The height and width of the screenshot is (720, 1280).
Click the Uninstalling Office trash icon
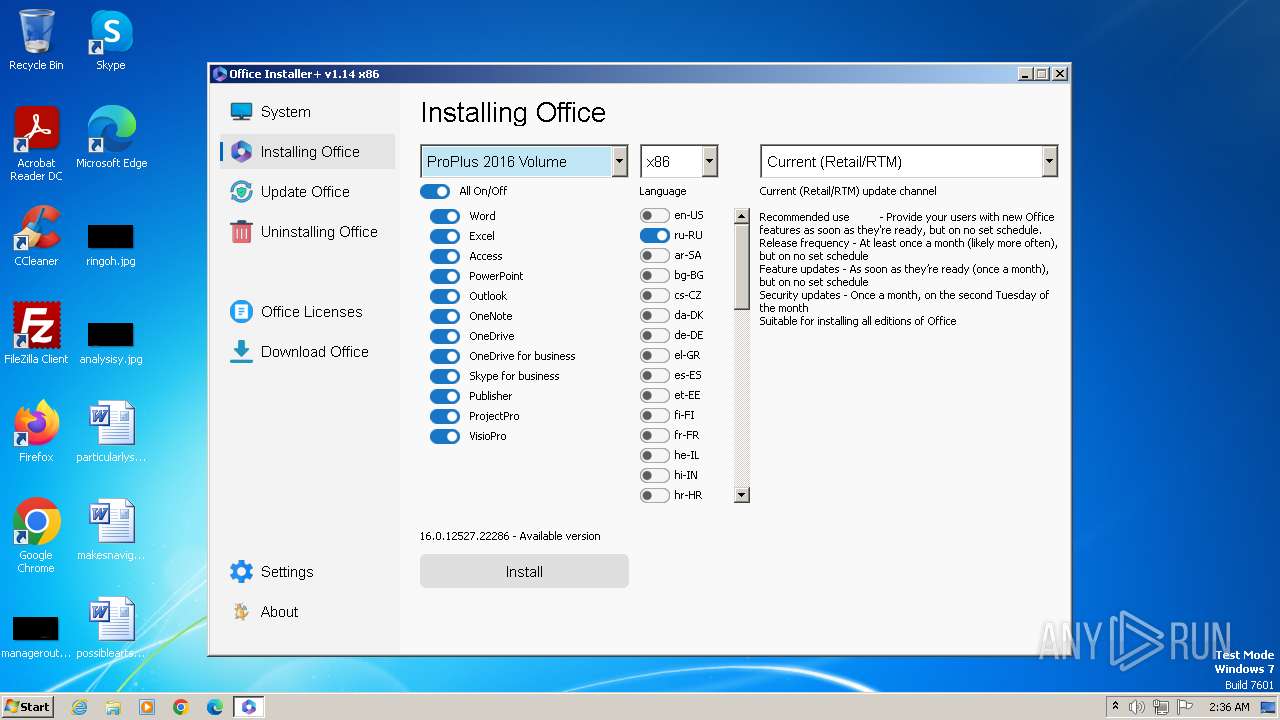point(241,232)
